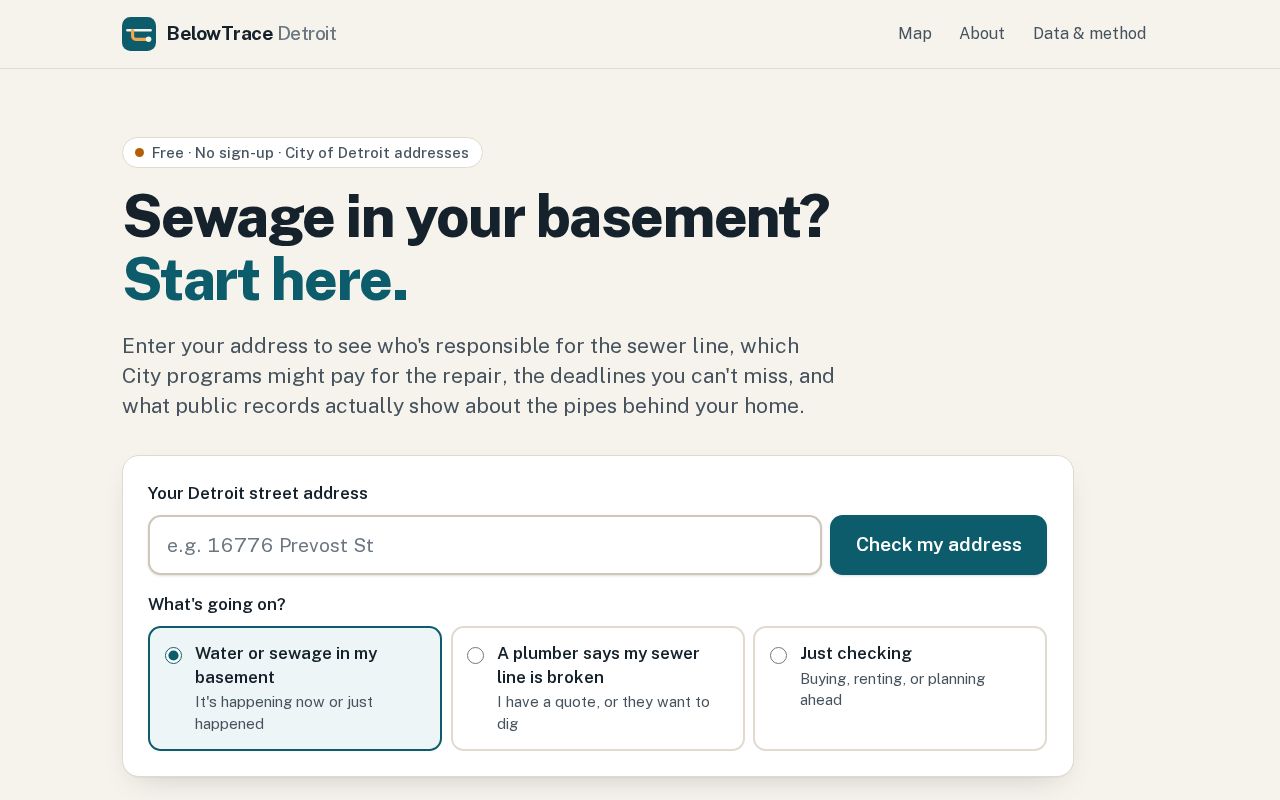This screenshot has width=1280, height=800.
Task: Focus the Detroit street address field
Action: (x=485, y=545)
